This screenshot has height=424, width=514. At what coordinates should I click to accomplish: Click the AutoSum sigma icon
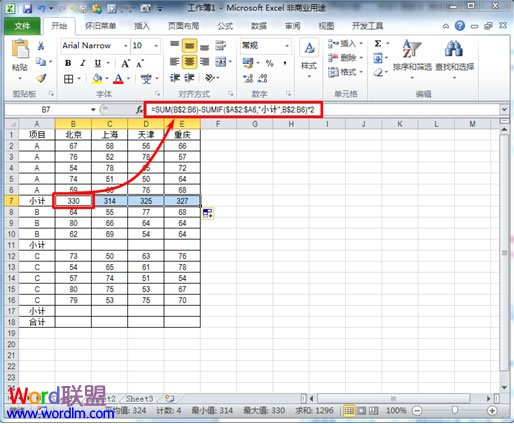(x=378, y=44)
